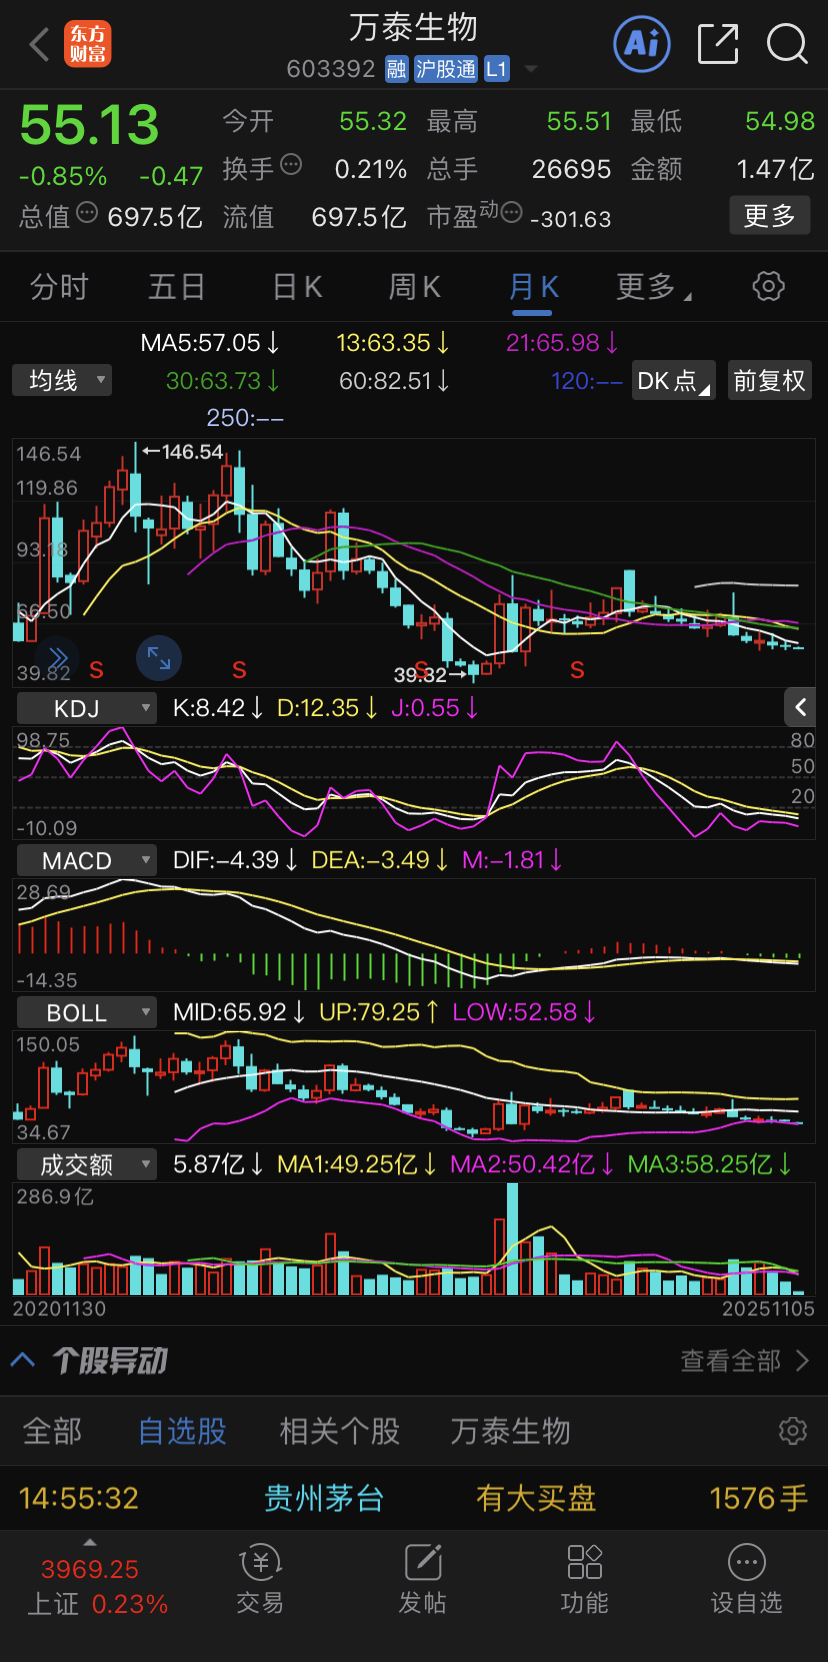Open the 功能 functions icon
Viewport: 828px width, 1662px height.
584,1580
